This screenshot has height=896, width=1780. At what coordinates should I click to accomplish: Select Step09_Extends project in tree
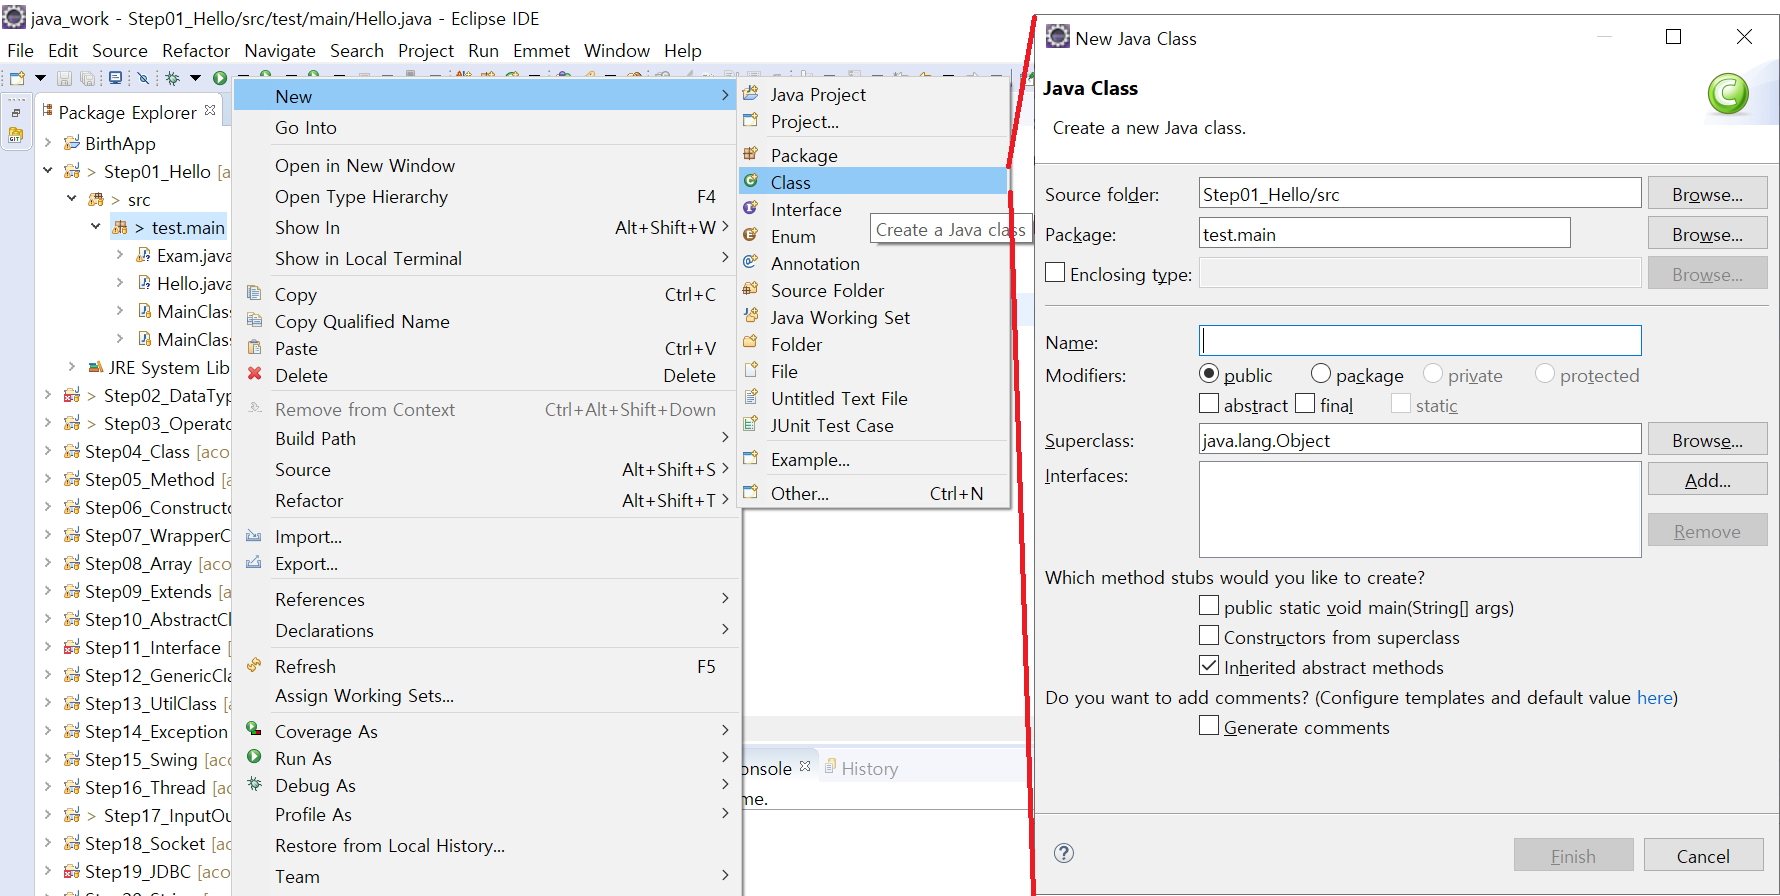pyautogui.click(x=147, y=591)
